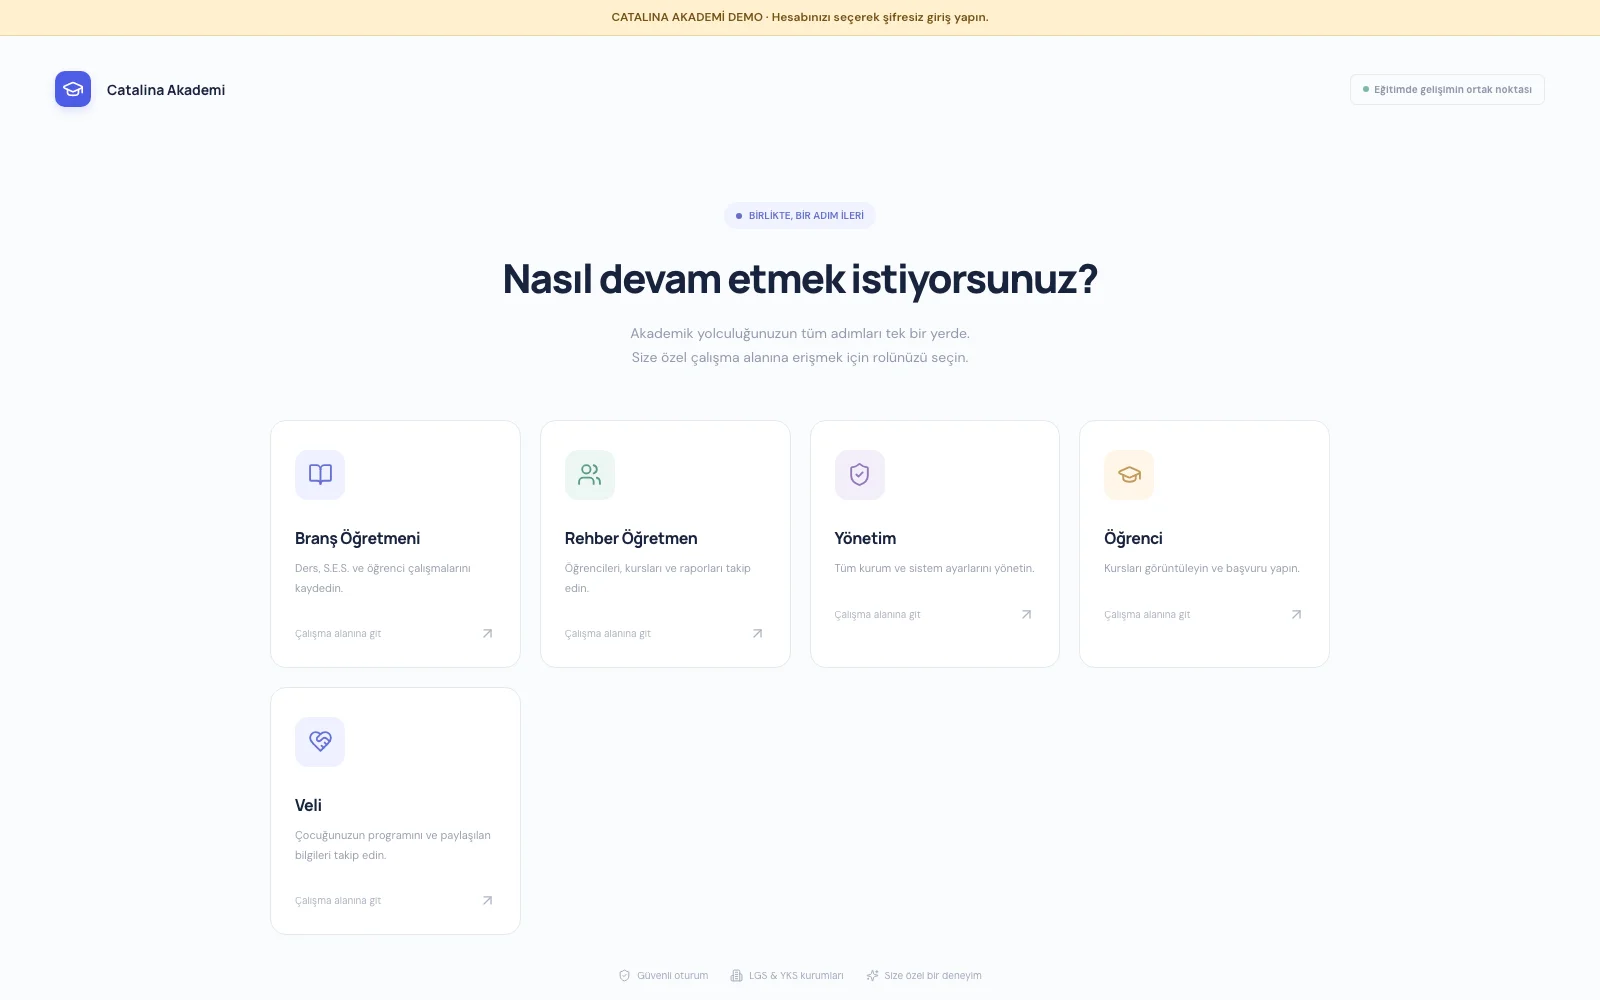The height and width of the screenshot is (1000, 1600).
Task: Open Branş Öğretmeni workspace link
Action: tap(338, 633)
